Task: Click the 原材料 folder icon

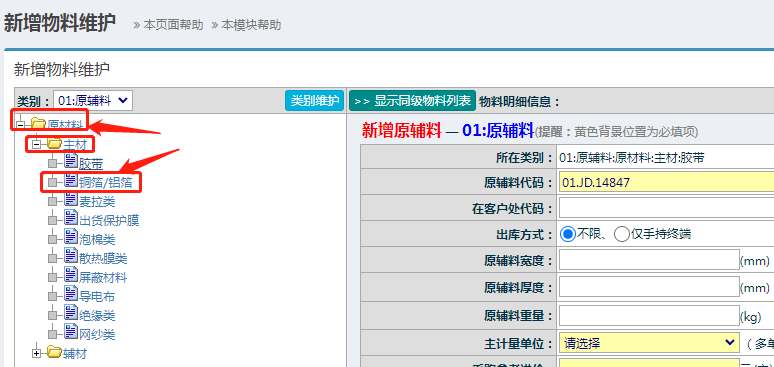Action: pos(39,123)
